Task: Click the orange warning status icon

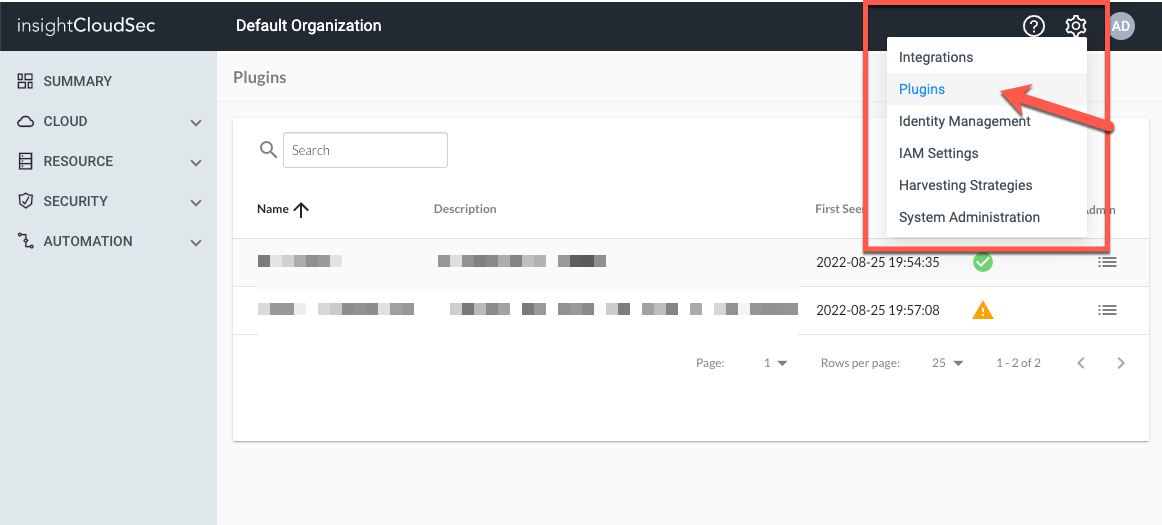Action: tap(983, 310)
